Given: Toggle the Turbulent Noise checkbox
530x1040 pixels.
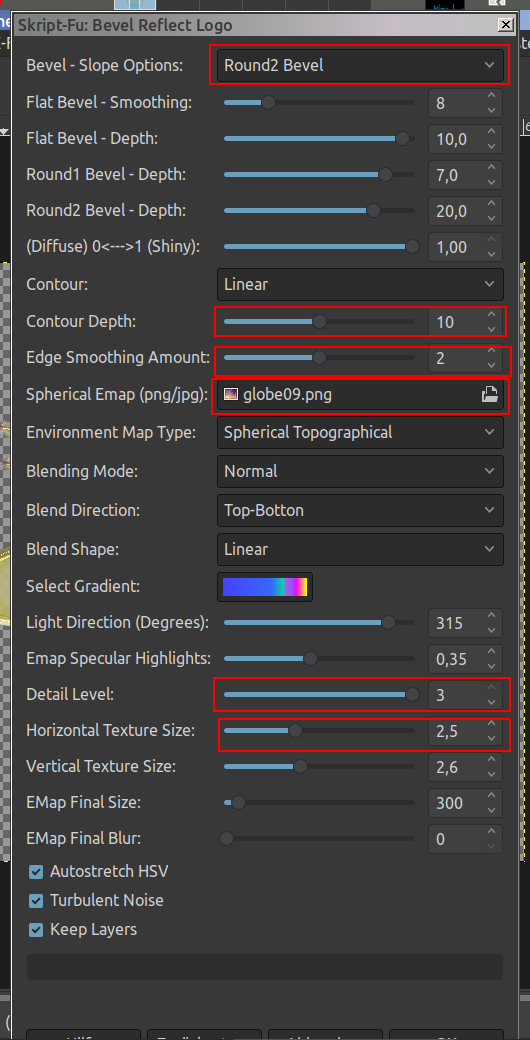Looking at the screenshot, I should pos(36,900).
